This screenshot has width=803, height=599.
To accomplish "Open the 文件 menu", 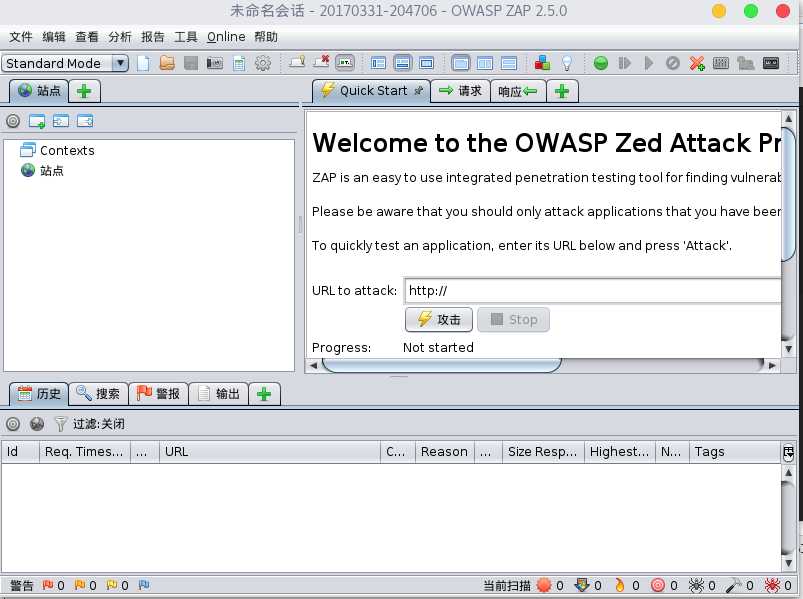I will [20, 37].
